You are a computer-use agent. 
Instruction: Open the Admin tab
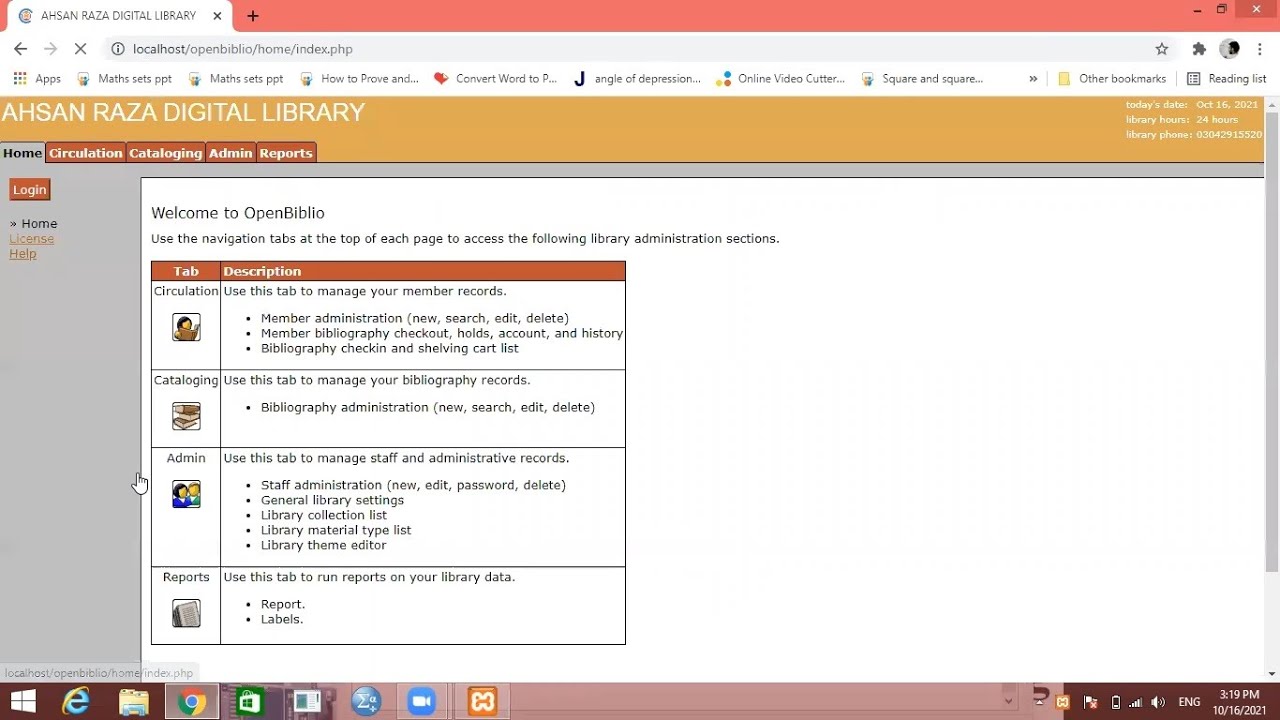pyautogui.click(x=230, y=153)
